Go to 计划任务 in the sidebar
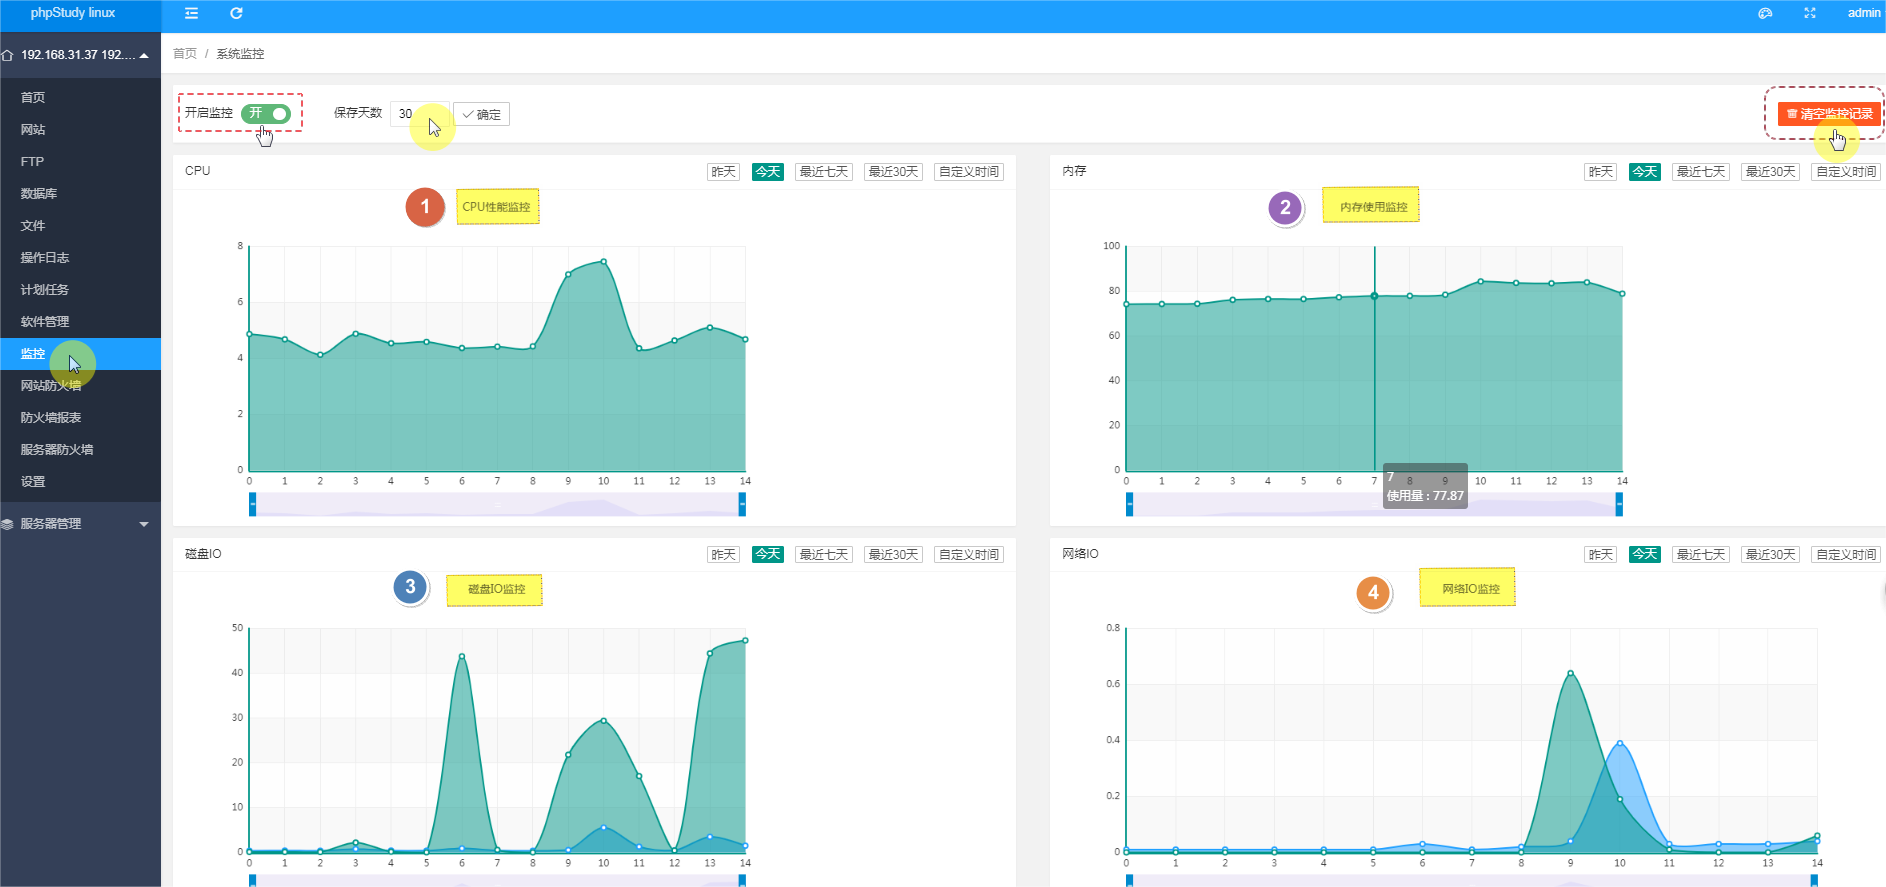This screenshot has width=1886, height=887. [45, 290]
